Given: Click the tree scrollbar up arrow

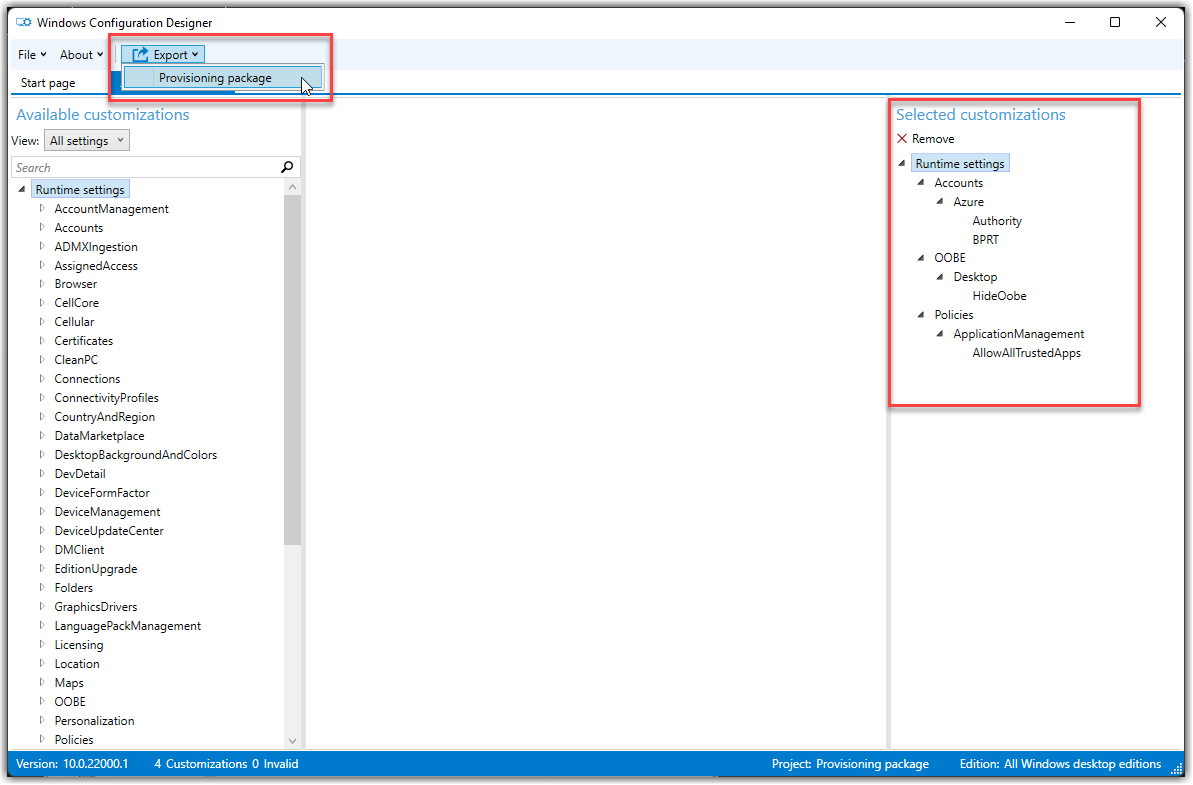Looking at the screenshot, I should point(292,187).
